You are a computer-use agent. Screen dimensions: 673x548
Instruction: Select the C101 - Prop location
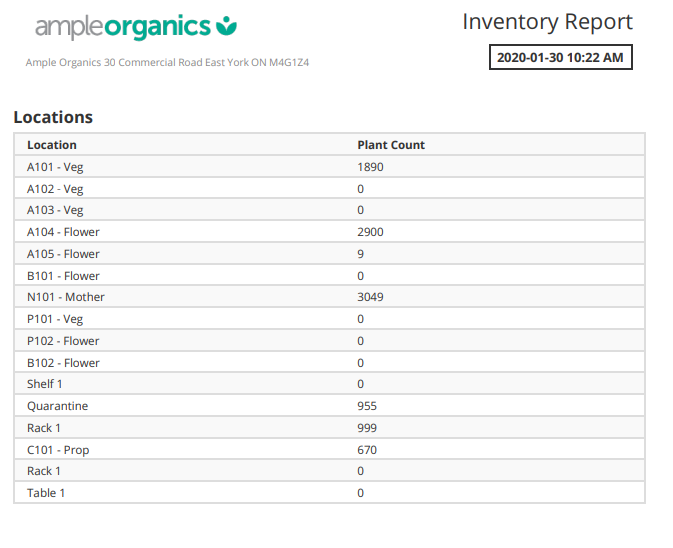58,450
